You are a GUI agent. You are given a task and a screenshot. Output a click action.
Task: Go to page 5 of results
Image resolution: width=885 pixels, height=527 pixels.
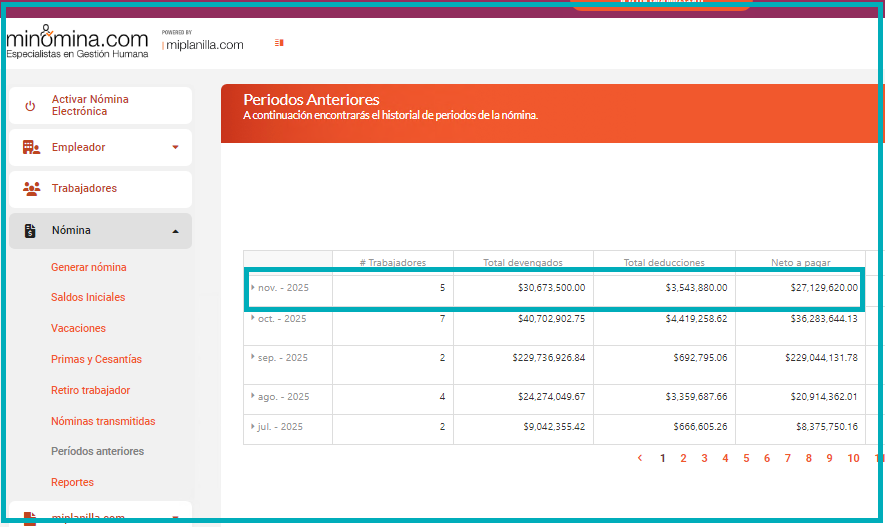pos(746,458)
